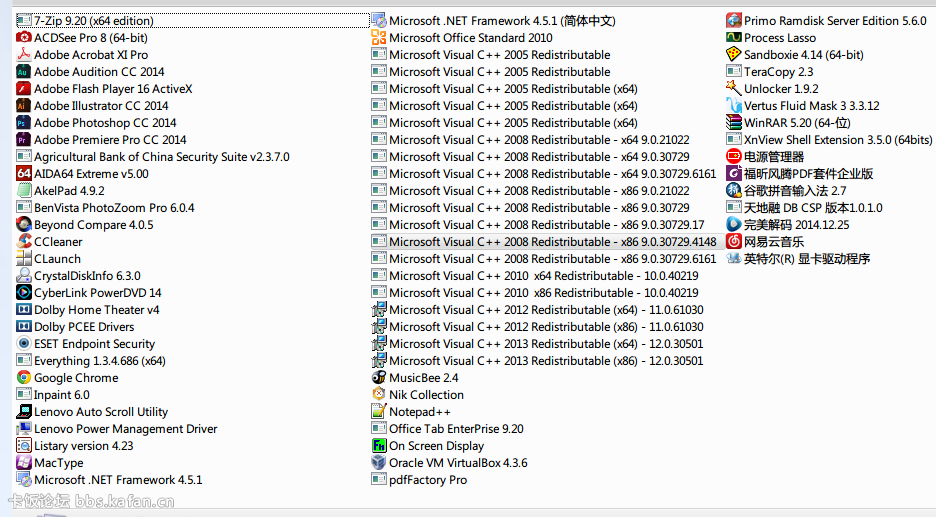This screenshot has width=936, height=517.
Task: Click the MusicBee 2.4 icon
Action: click(379, 378)
